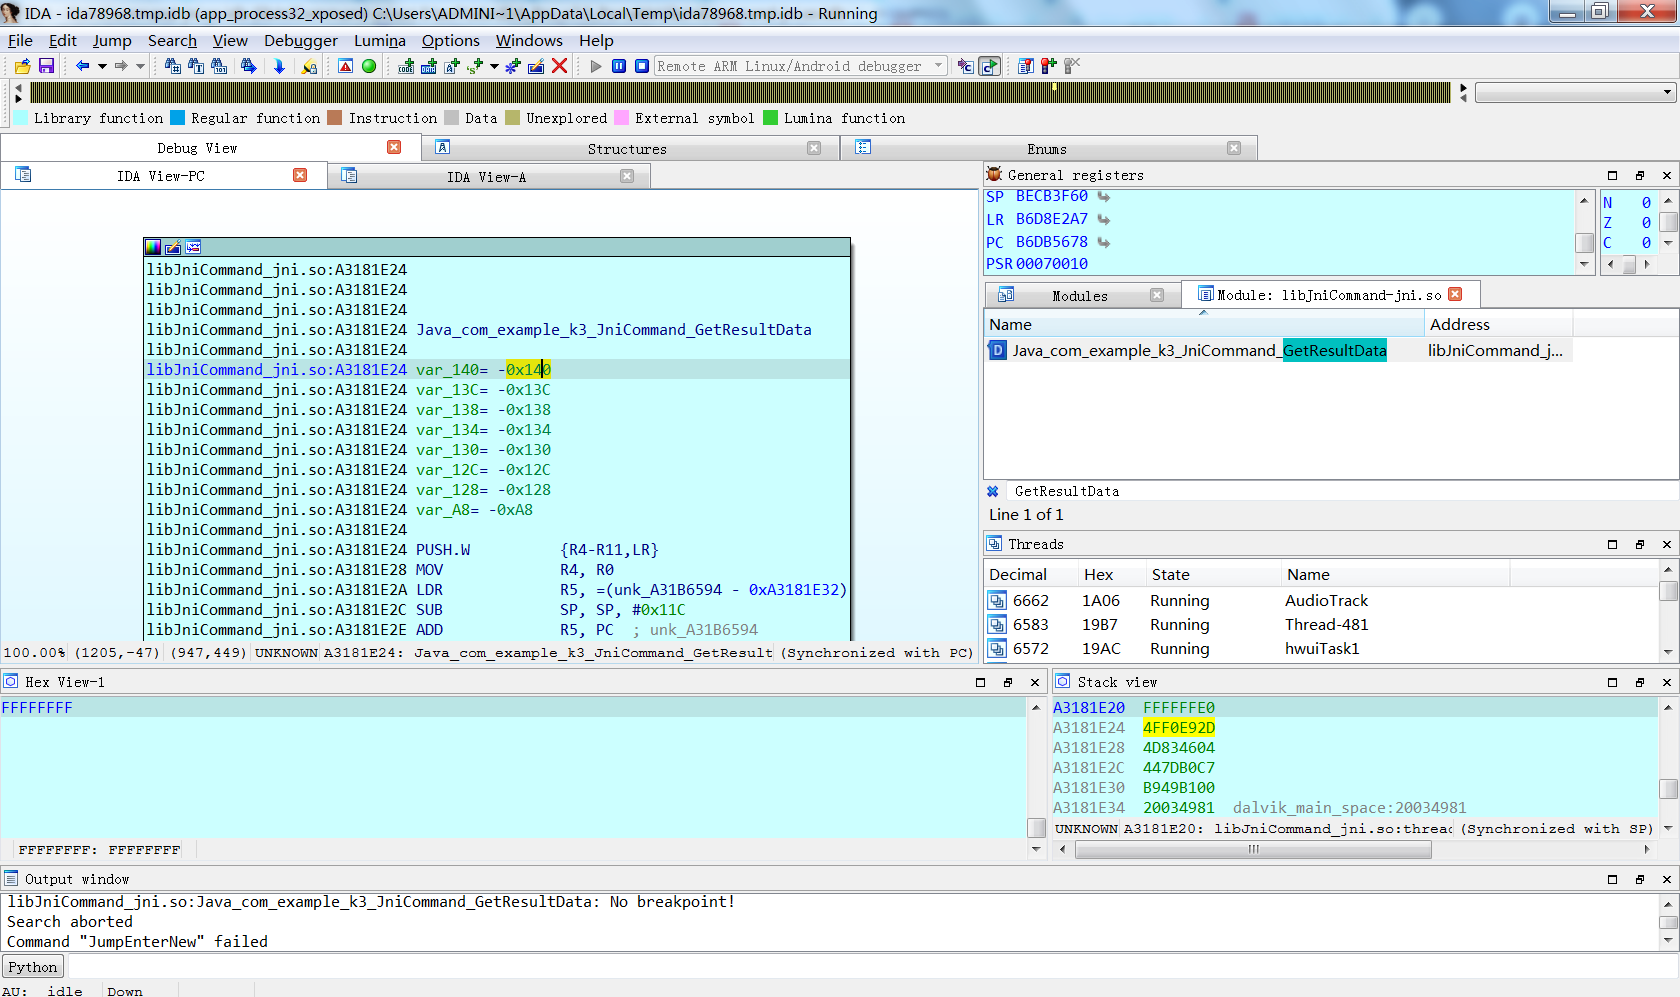Click the red X delete icon in toolbar
The height and width of the screenshot is (997, 1680).
pyautogui.click(x=560, y=66)
